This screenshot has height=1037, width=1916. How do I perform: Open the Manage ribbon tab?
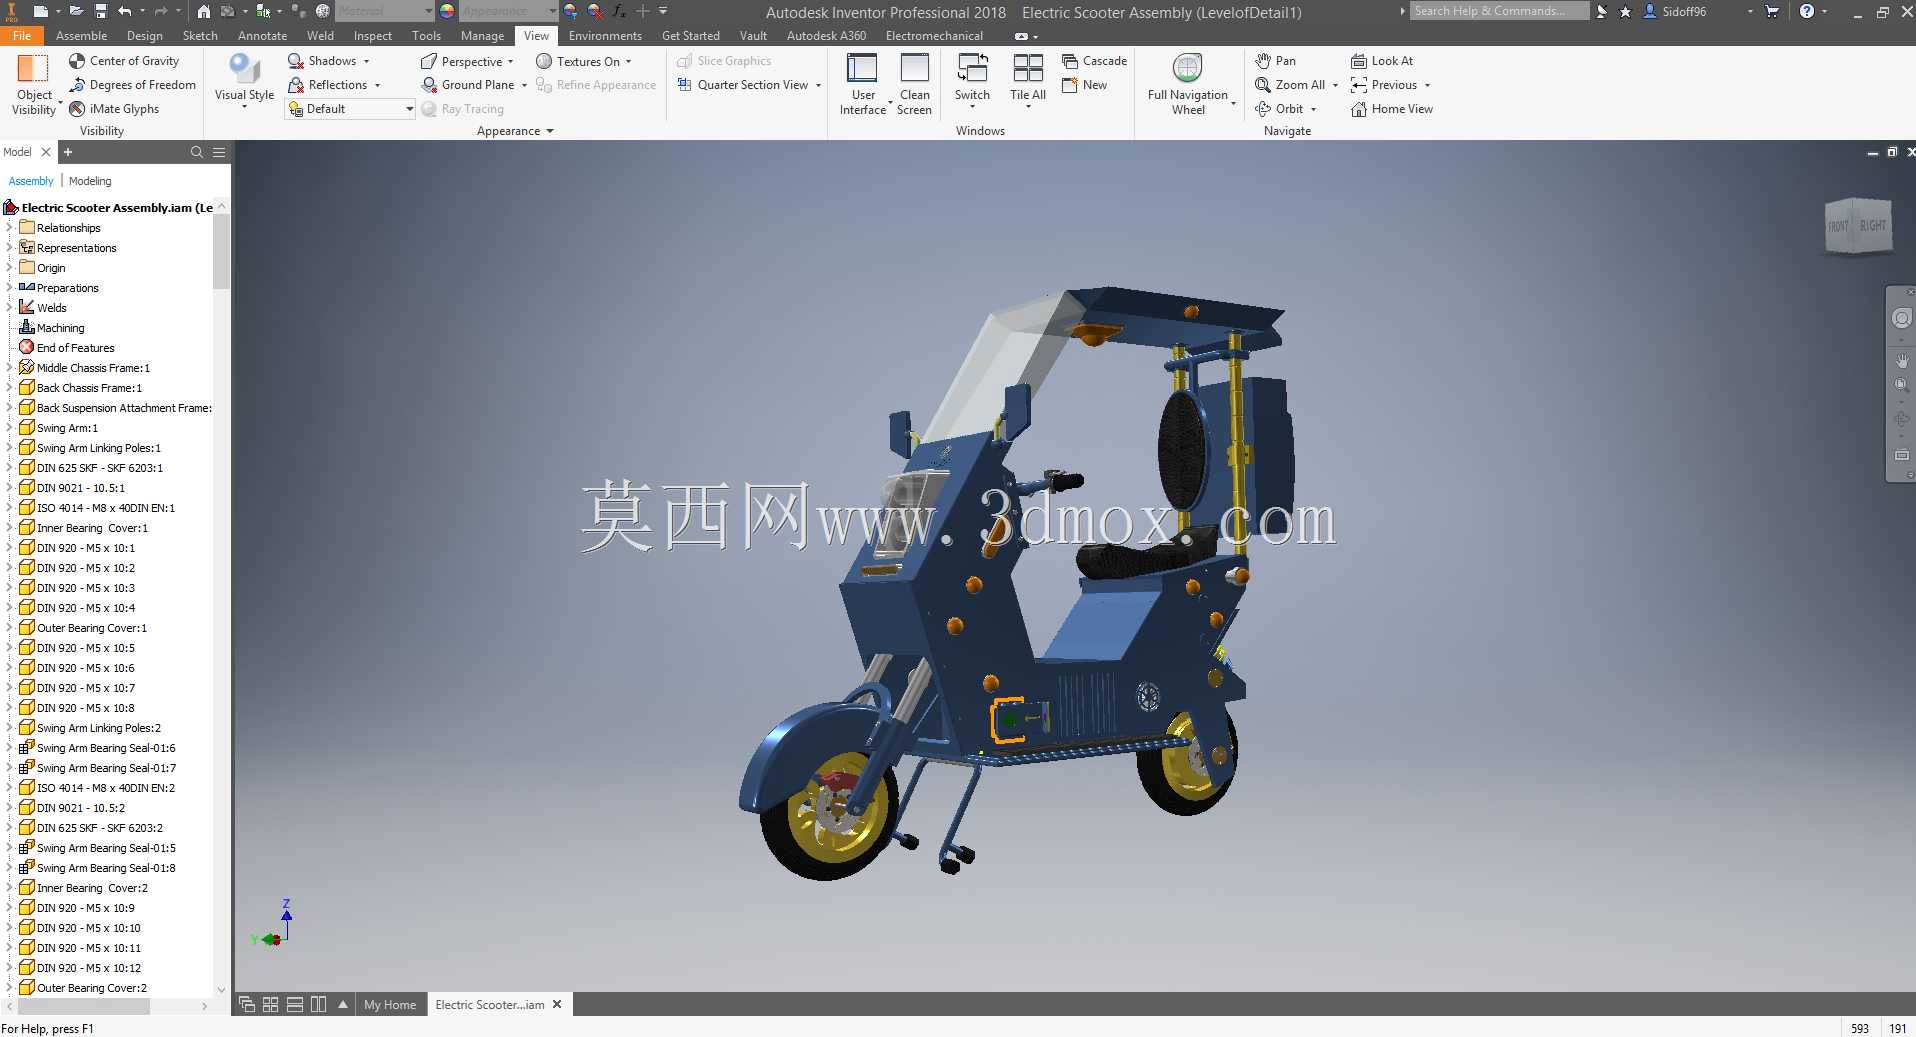point(482,36)
